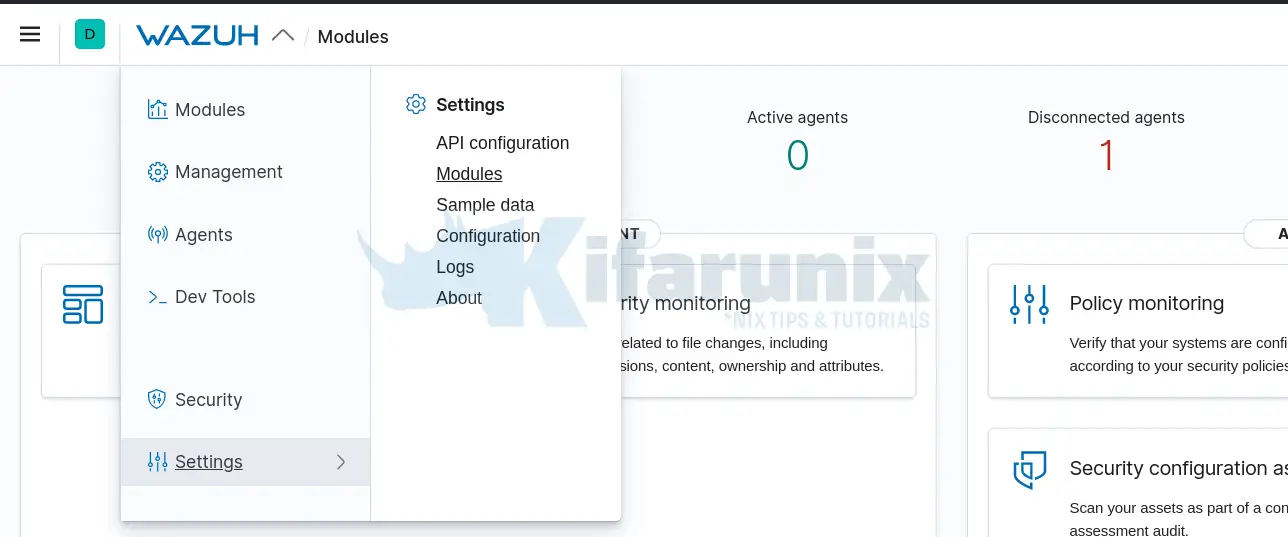
Task: Click the Agents broadcast icon
Action: coord(157,235)
